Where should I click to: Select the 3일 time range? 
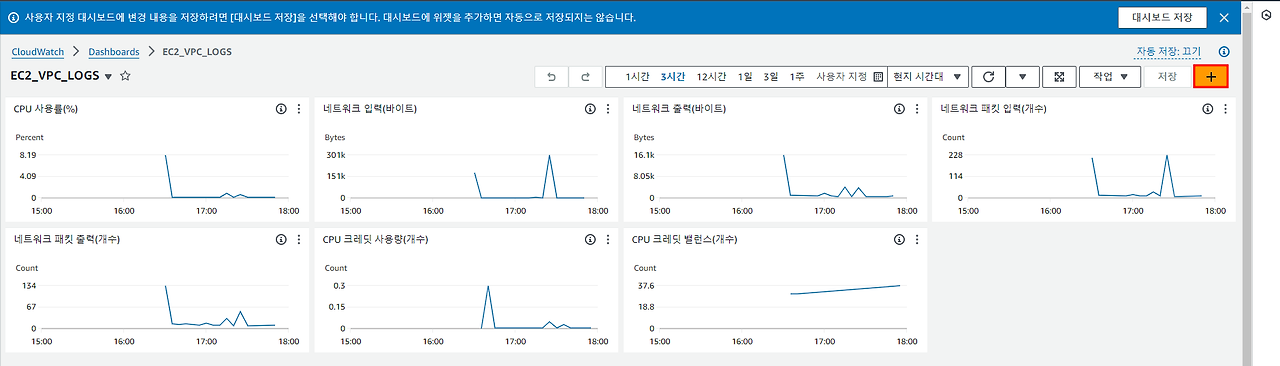pos(770,76)
